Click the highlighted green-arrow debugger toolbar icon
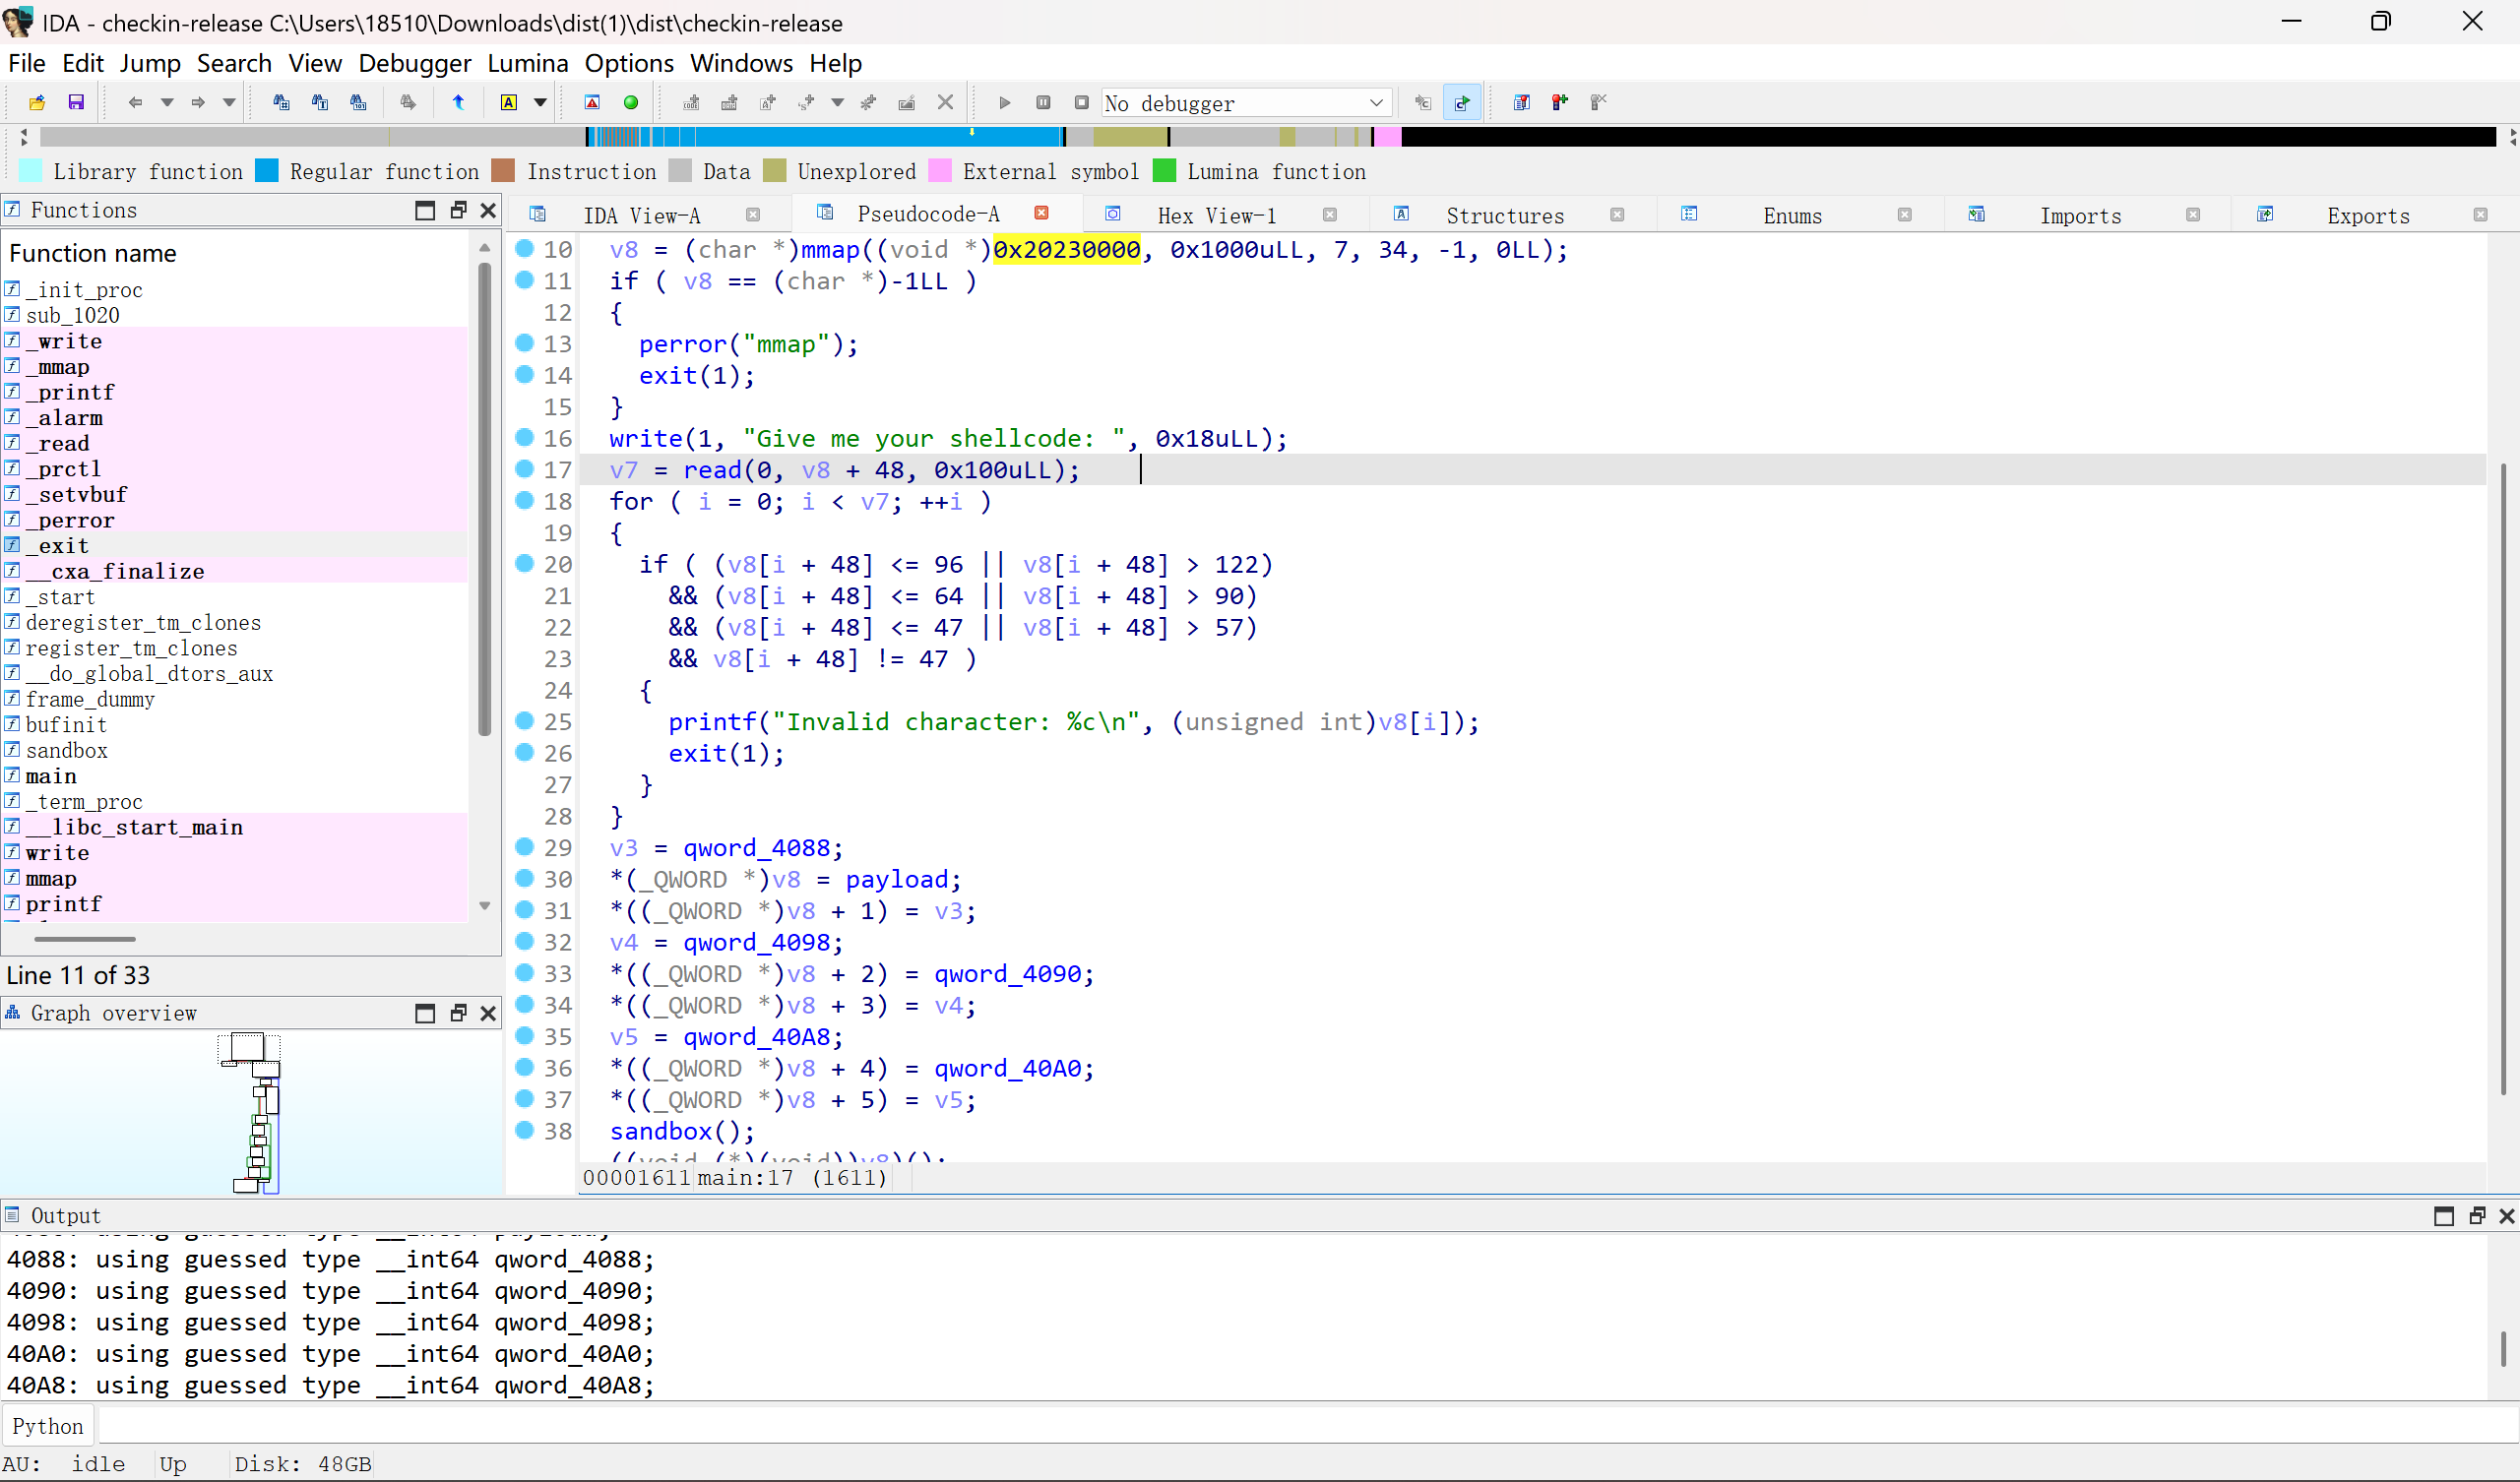 pyautogui.click(x=1462, y=102)
